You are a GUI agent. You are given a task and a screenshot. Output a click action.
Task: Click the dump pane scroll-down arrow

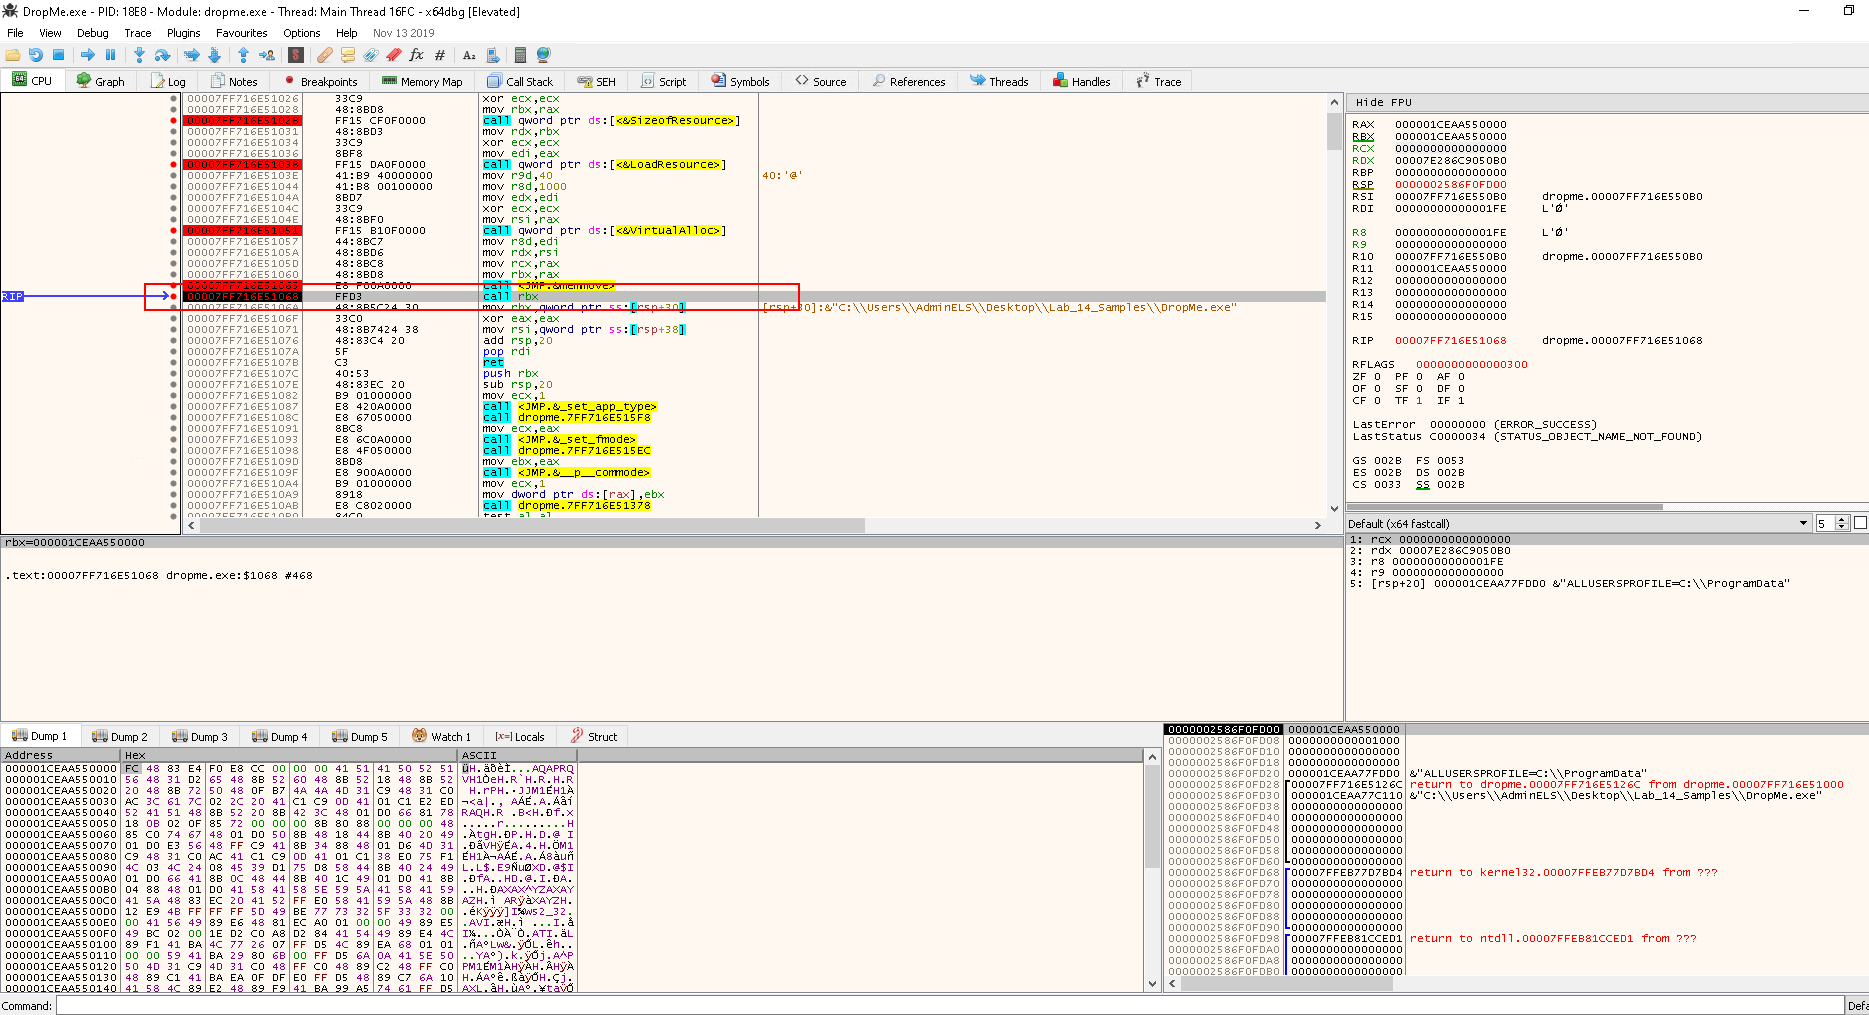tap(1151, 984)
